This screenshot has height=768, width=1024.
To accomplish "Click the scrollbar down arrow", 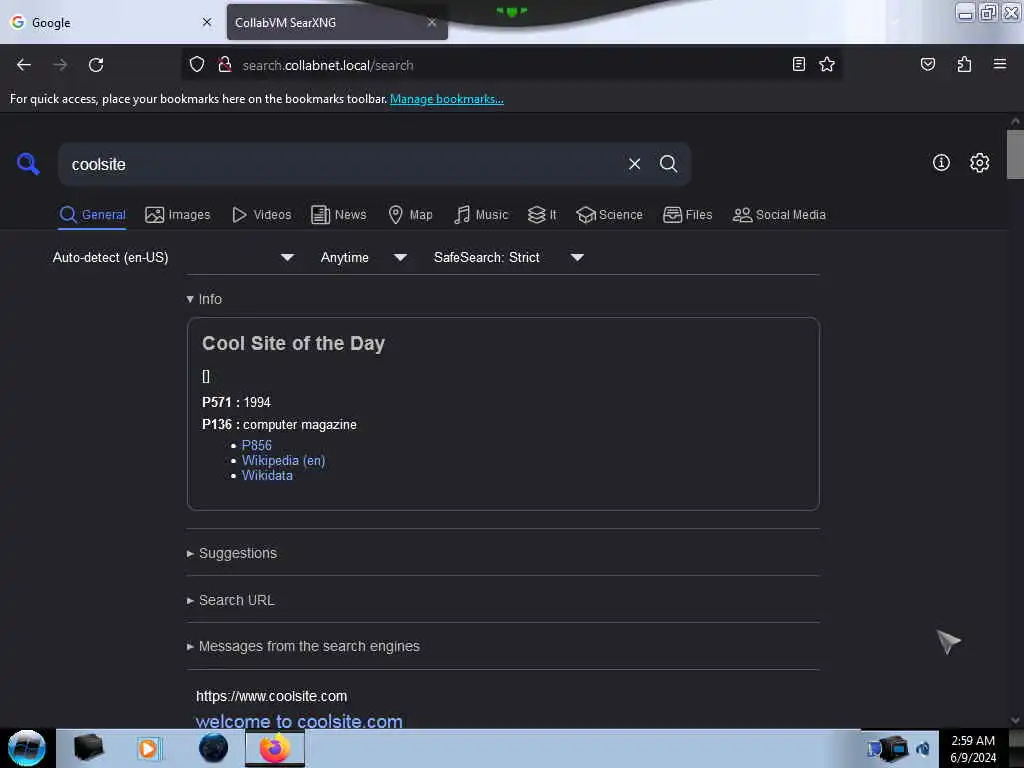I will [1015, 720].
